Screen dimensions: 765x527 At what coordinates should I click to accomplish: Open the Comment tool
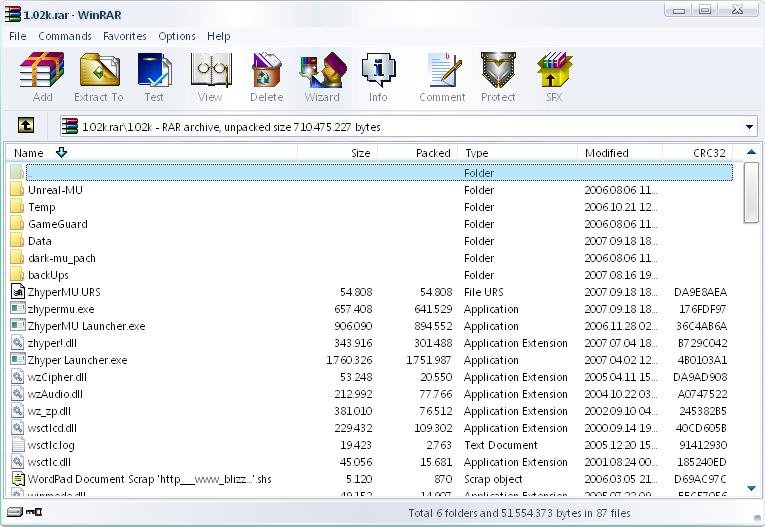click(442, 77)
